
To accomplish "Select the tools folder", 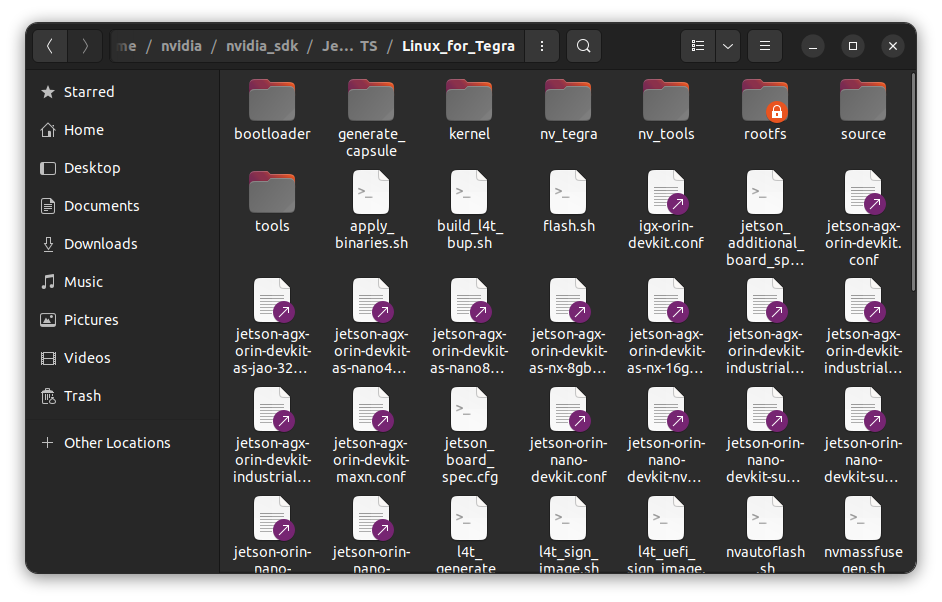I will coord(272,202).
